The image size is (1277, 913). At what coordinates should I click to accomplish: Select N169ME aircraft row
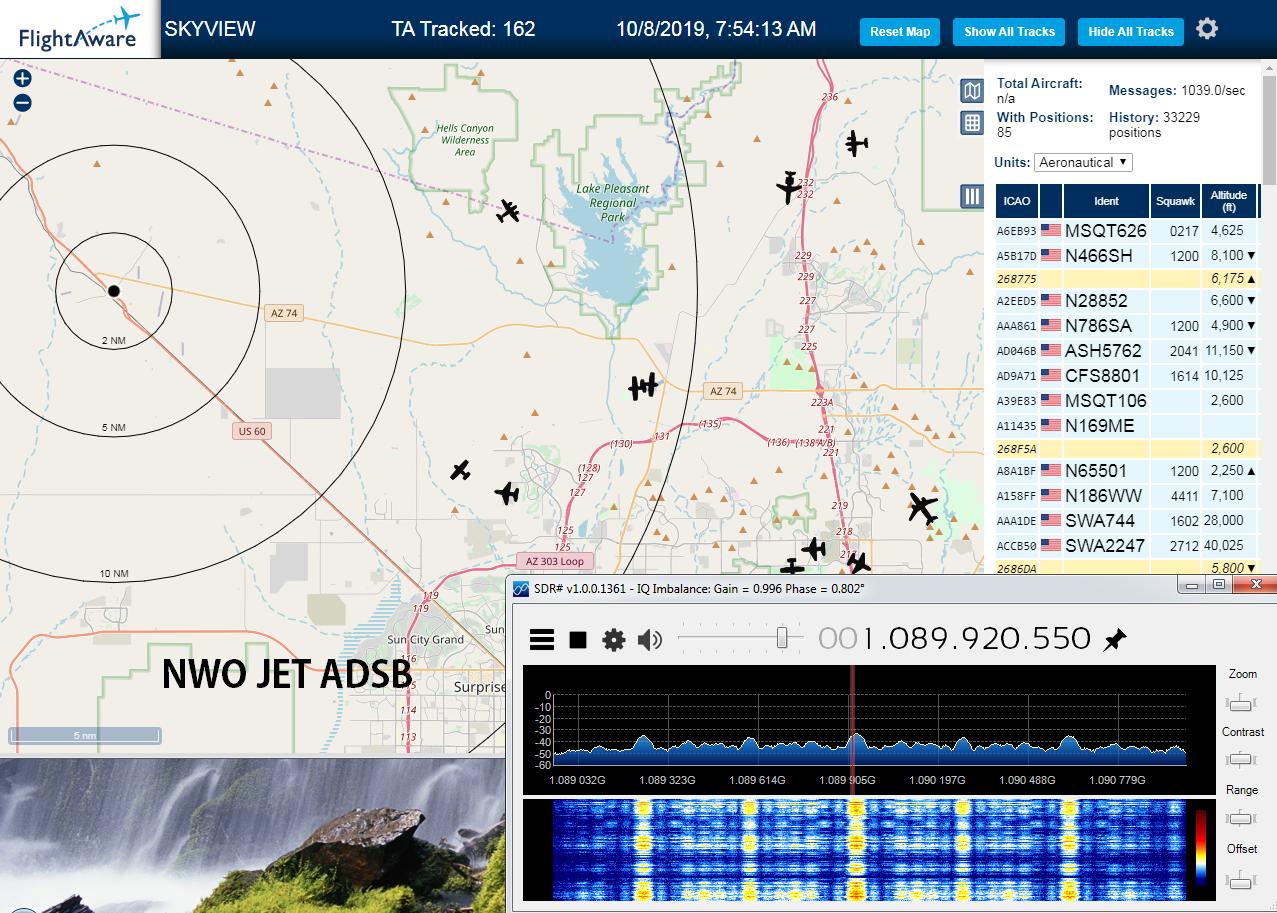pos(1126,426)
